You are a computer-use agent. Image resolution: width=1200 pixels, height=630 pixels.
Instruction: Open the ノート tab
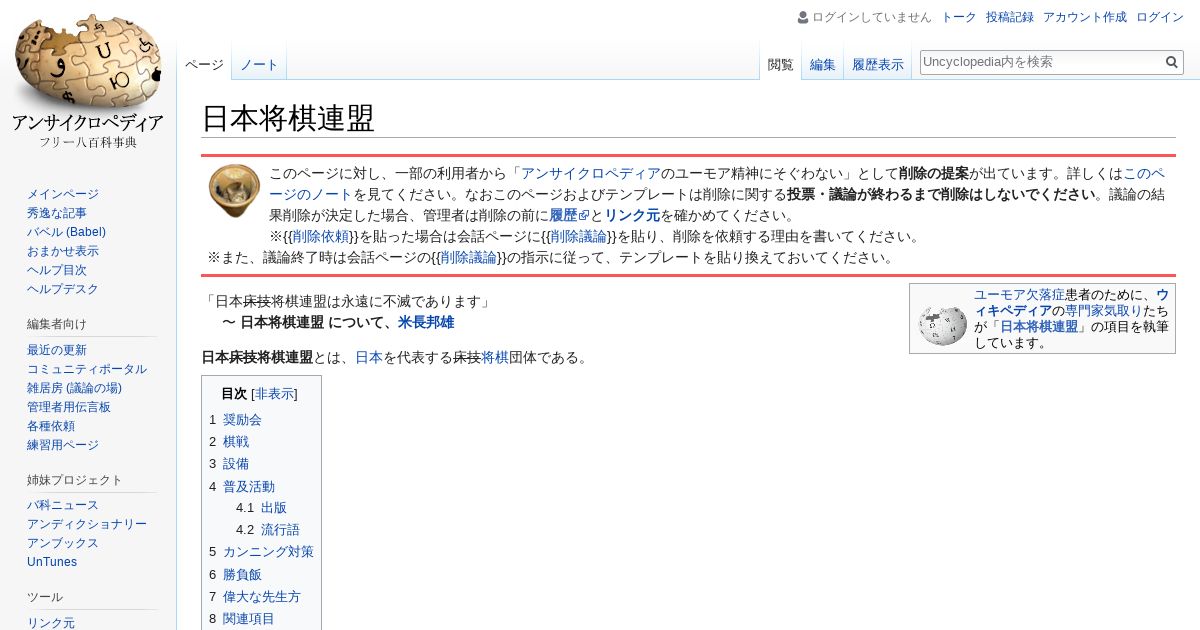pos(259,64)
